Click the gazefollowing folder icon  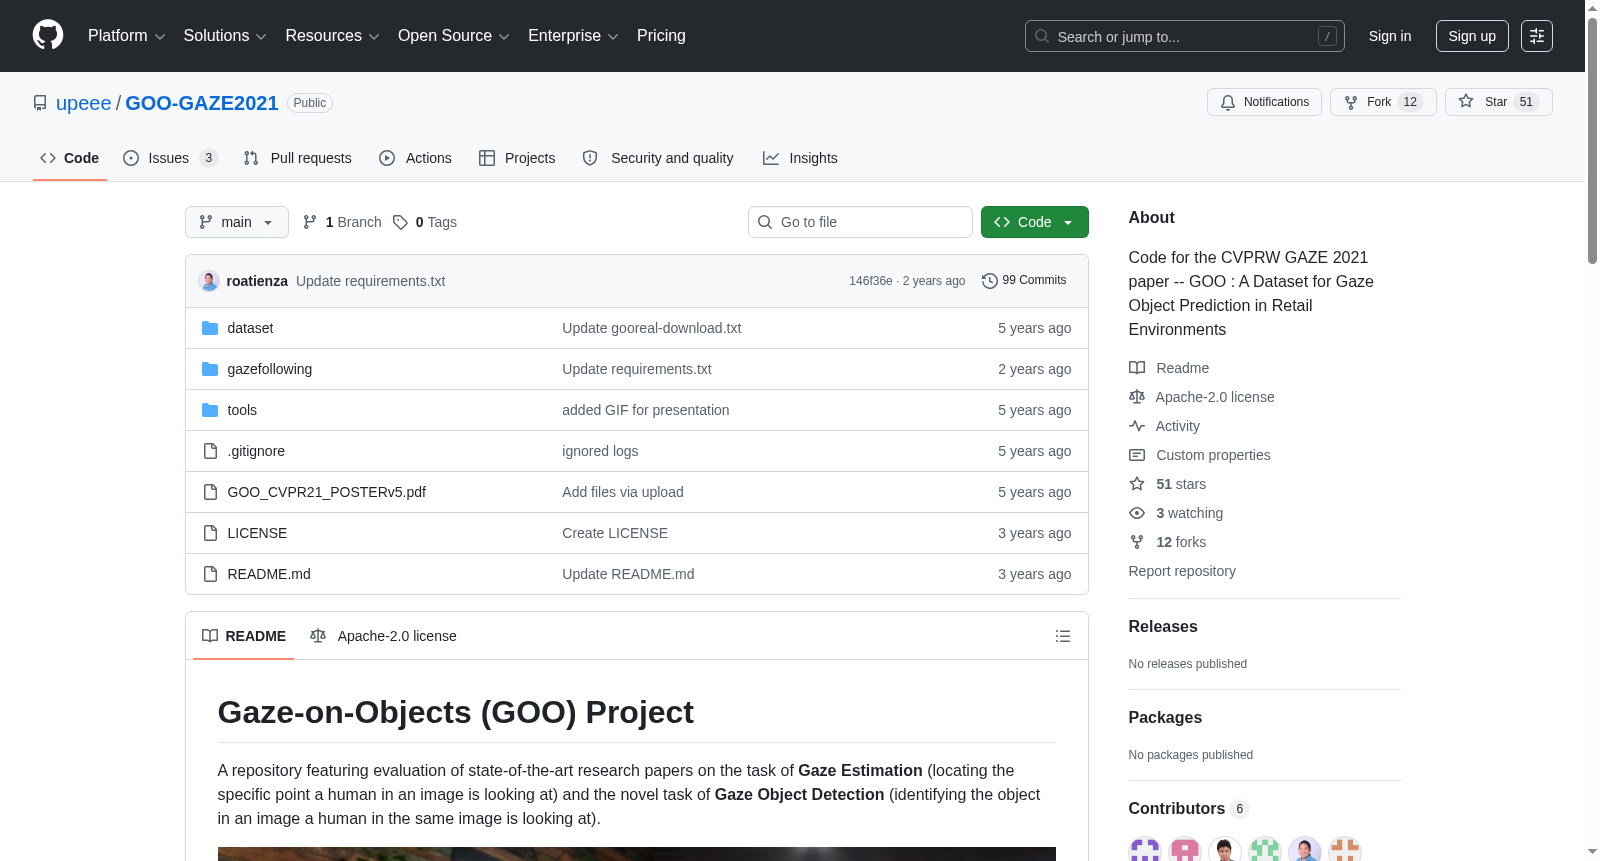click(210, 369)
